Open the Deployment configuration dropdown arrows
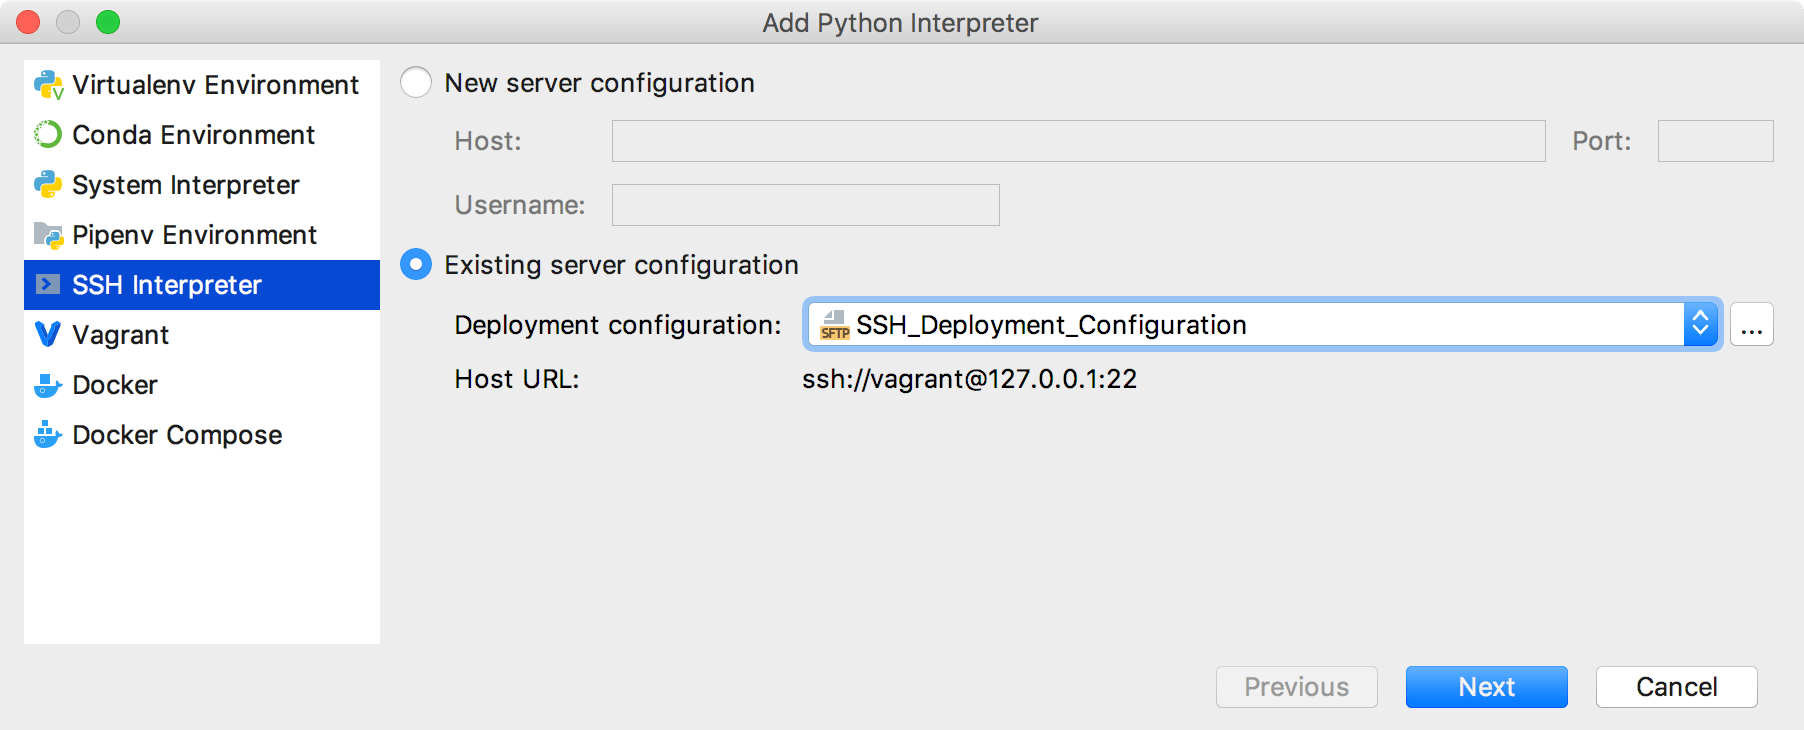The image size is (1804, 730). tap(1700, 325)
